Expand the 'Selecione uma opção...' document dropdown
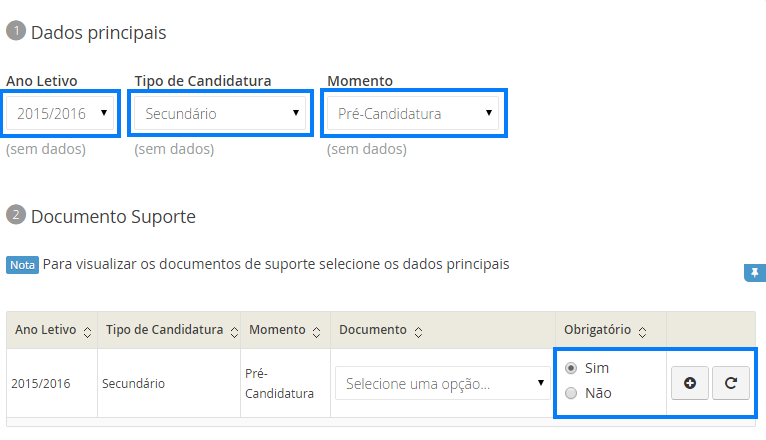766x440 pixels. (443, 383)
